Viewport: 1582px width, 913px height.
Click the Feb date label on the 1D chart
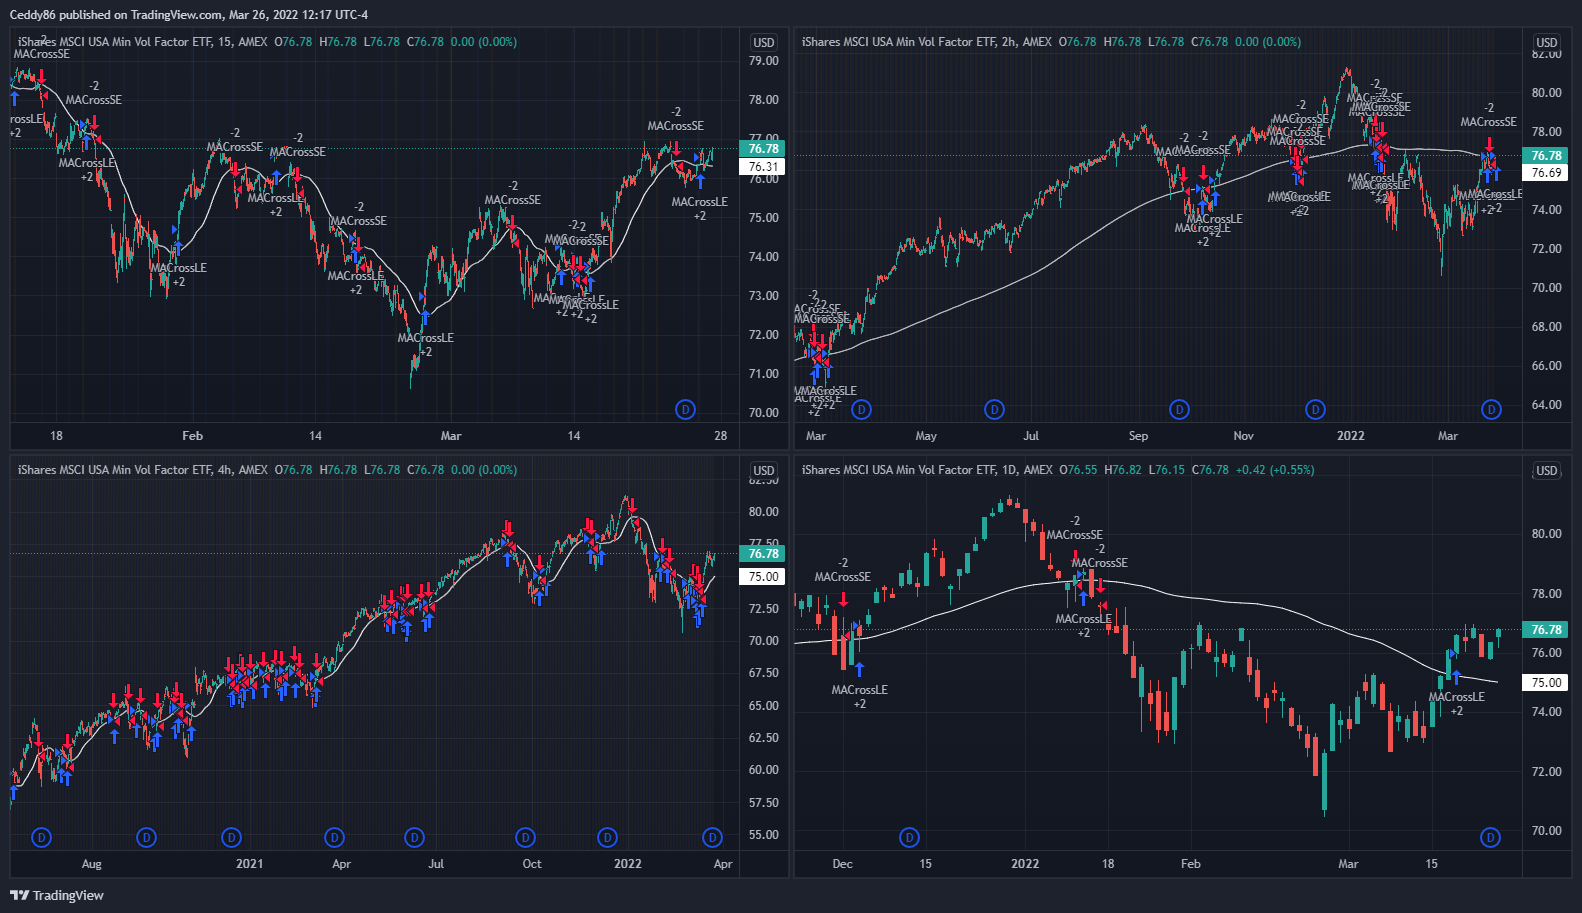click(x=1190, y=863)
